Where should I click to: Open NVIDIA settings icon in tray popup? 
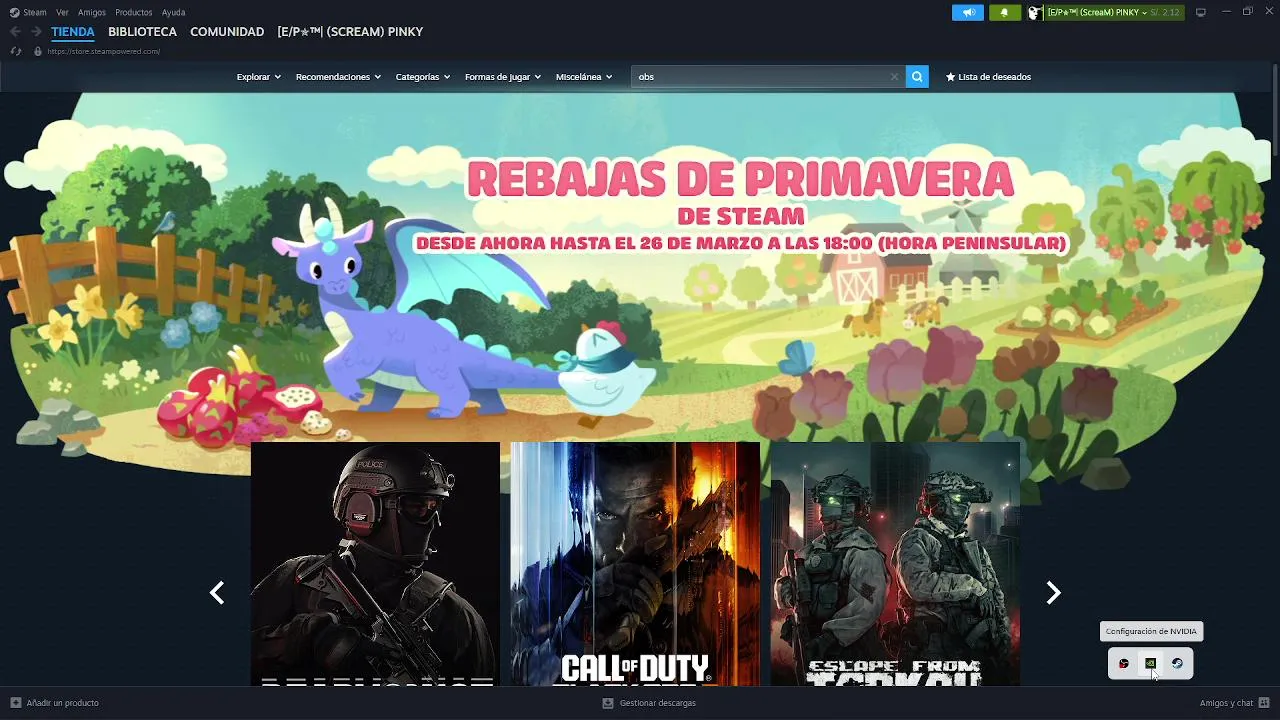coord(1150,663)
